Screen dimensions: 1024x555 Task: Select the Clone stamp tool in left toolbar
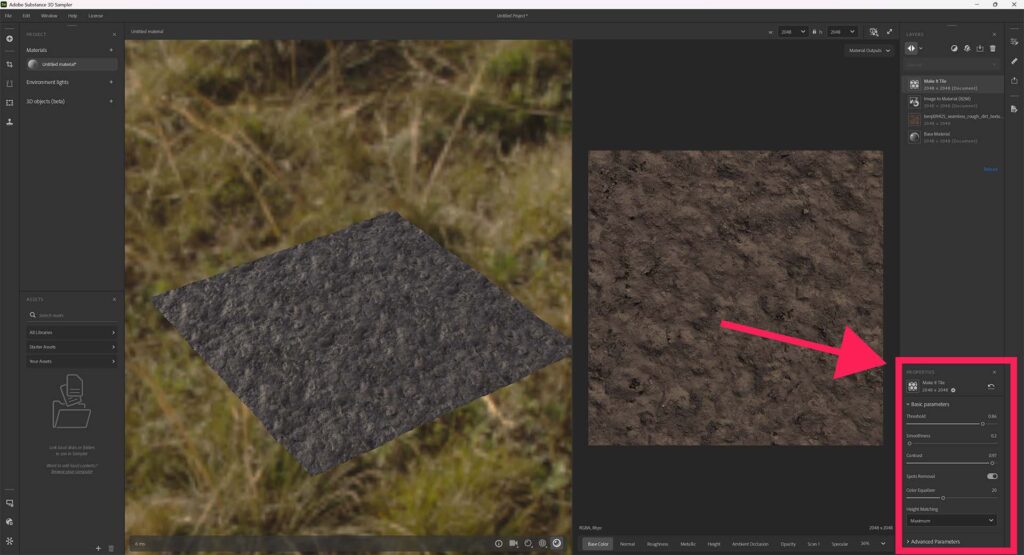(x=9, y=121)
